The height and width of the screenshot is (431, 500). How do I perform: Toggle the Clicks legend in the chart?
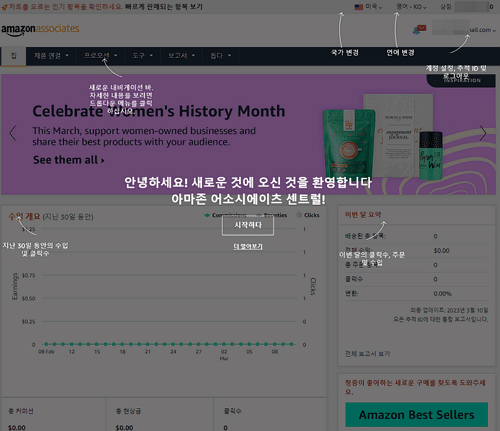308,215
